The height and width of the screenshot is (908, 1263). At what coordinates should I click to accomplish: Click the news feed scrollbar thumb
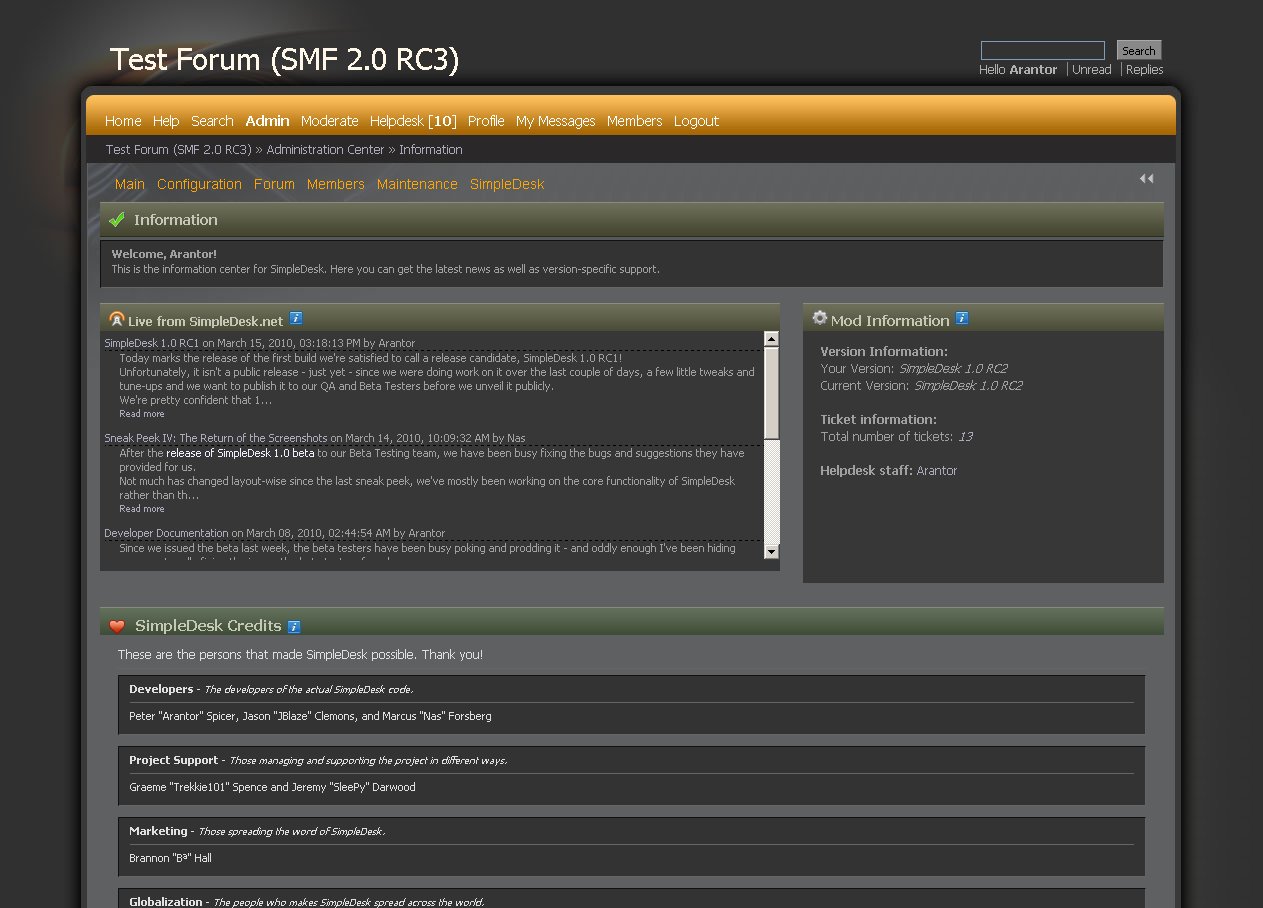771,392
